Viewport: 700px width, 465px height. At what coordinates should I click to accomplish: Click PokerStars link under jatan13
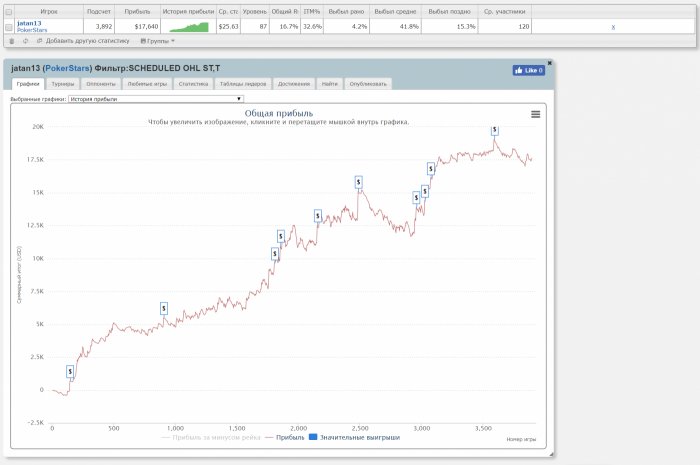point(32,30)
